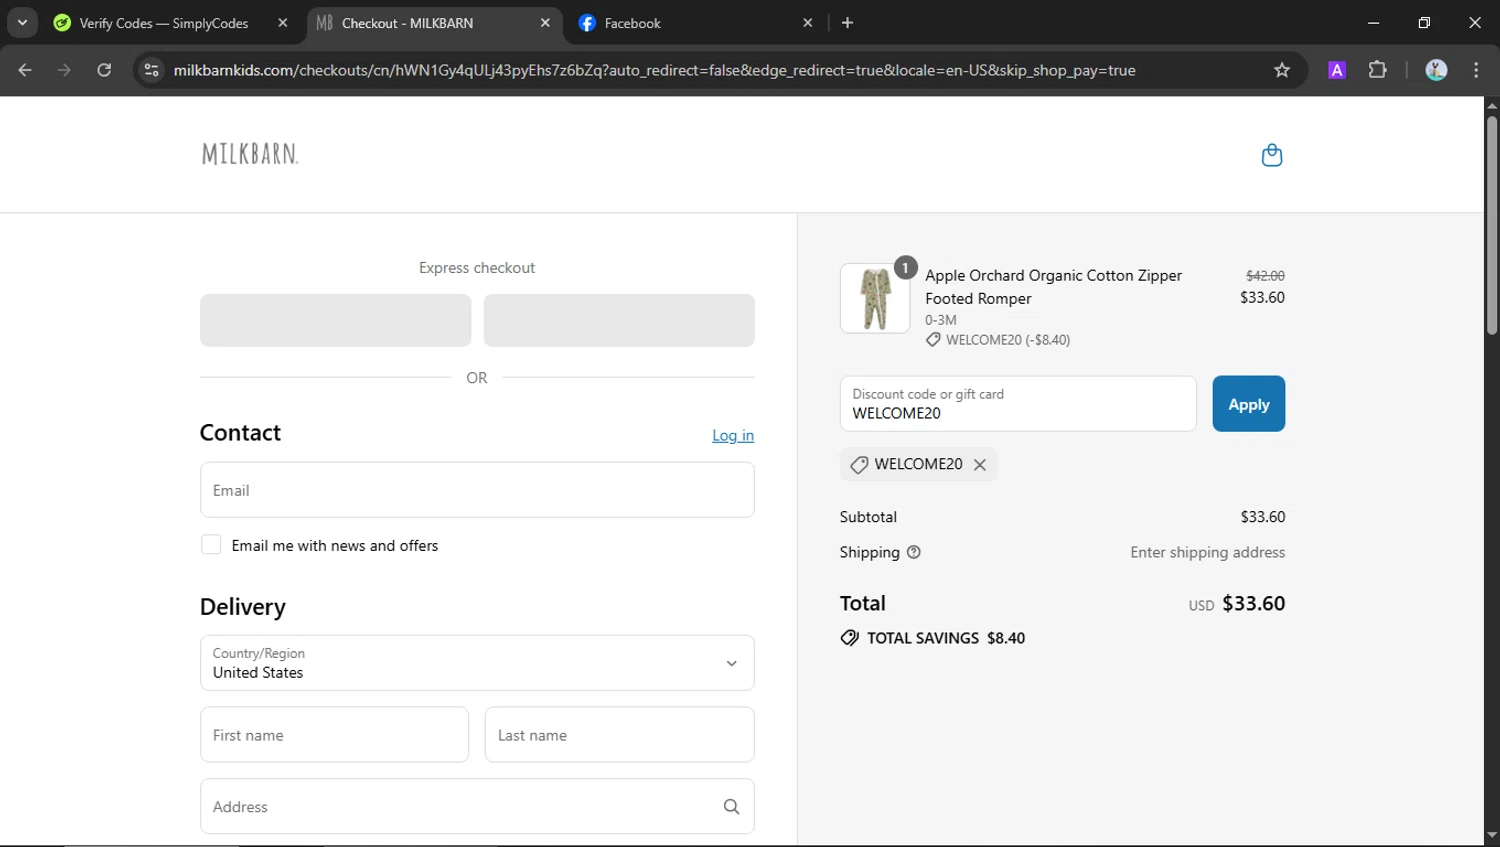Click the browser address bar URL
The image size is (1500, 847).
654,70
